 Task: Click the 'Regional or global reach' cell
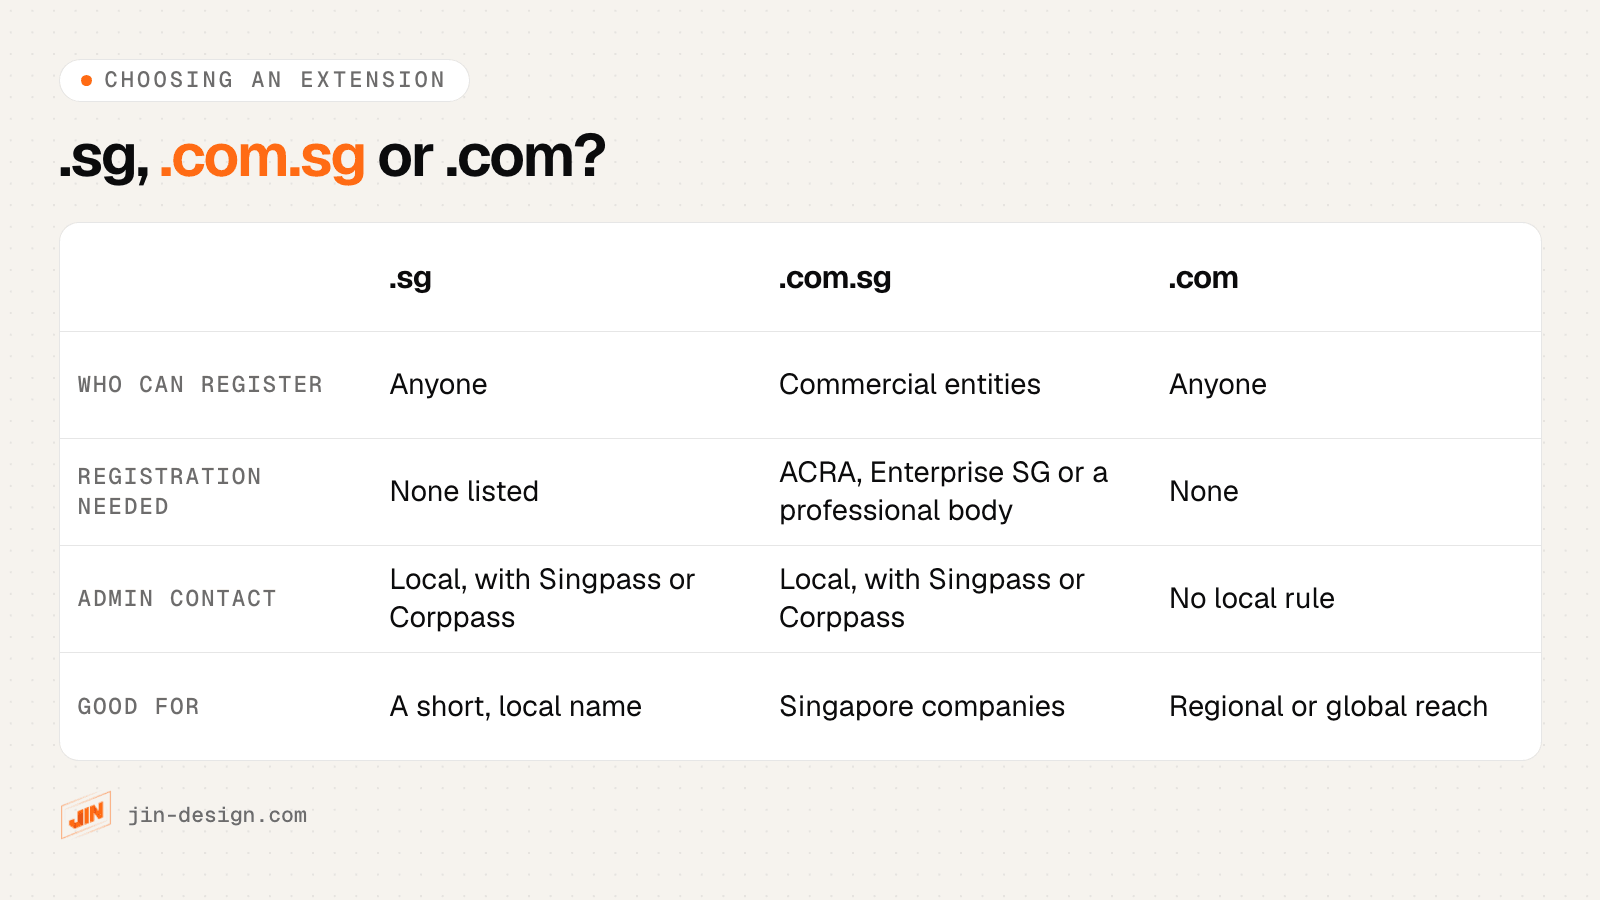pos(1329,707)
